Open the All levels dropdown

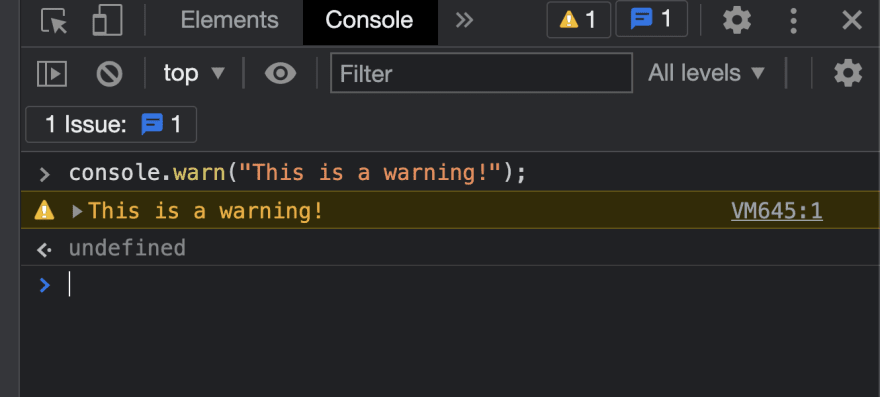pyautogui.click(x=707, y=73)
